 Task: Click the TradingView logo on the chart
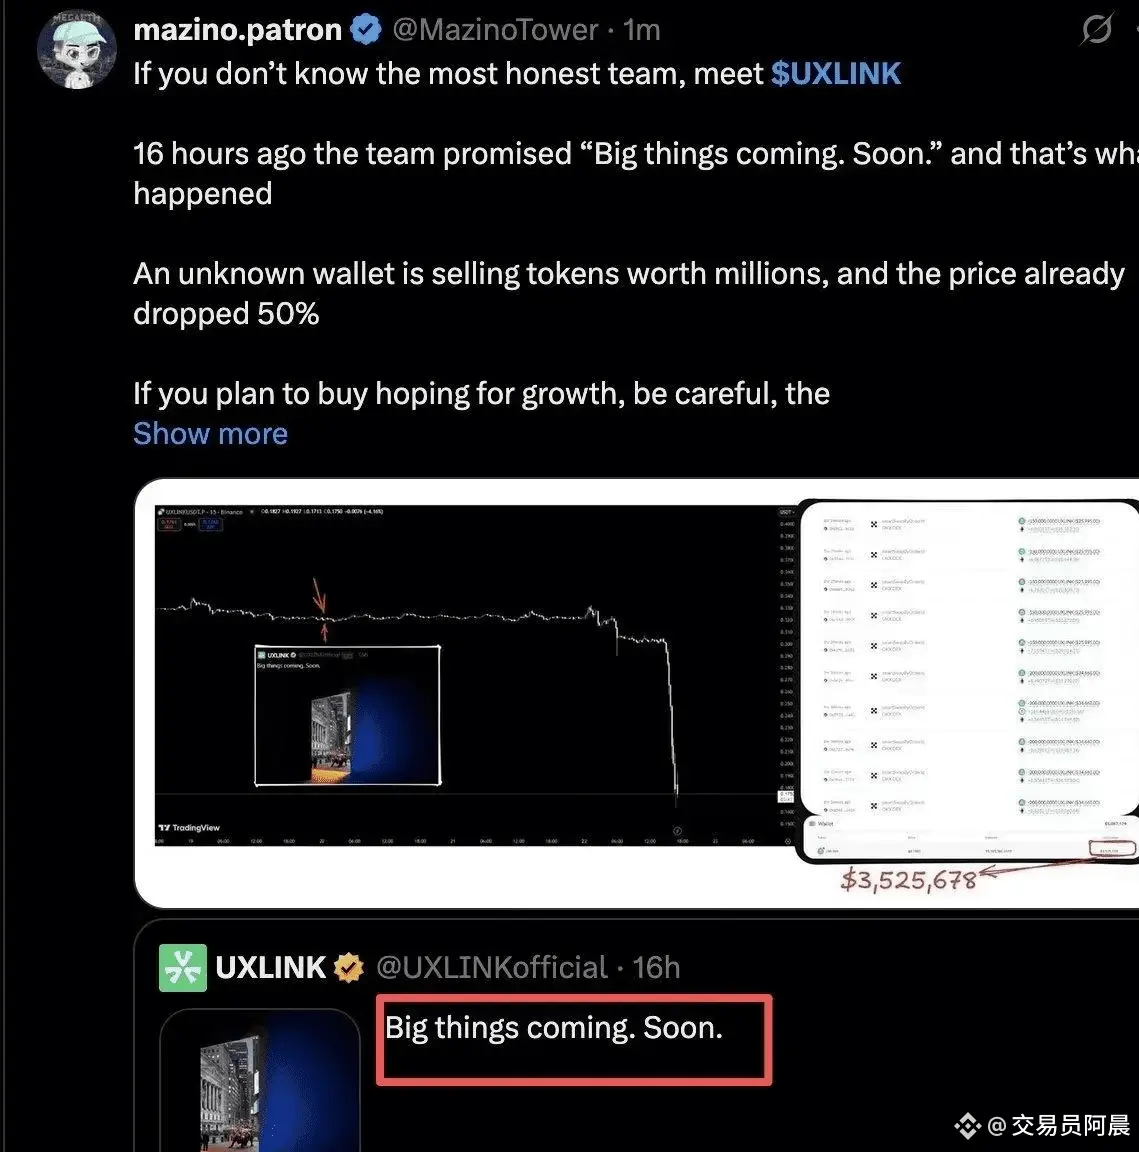(189, 827)
